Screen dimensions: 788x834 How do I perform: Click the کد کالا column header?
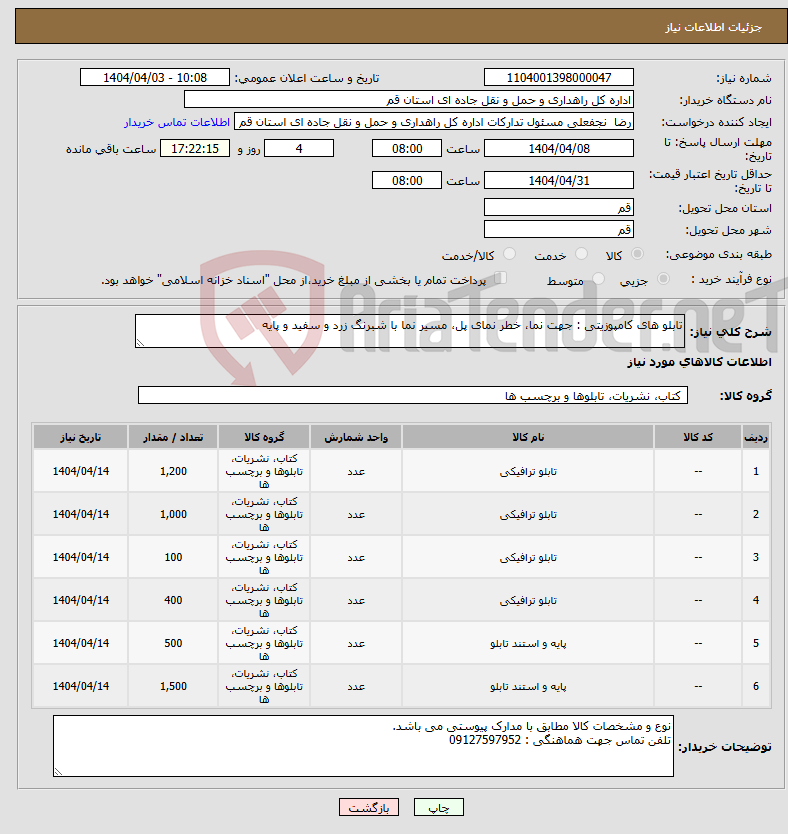tap(698, 437)
